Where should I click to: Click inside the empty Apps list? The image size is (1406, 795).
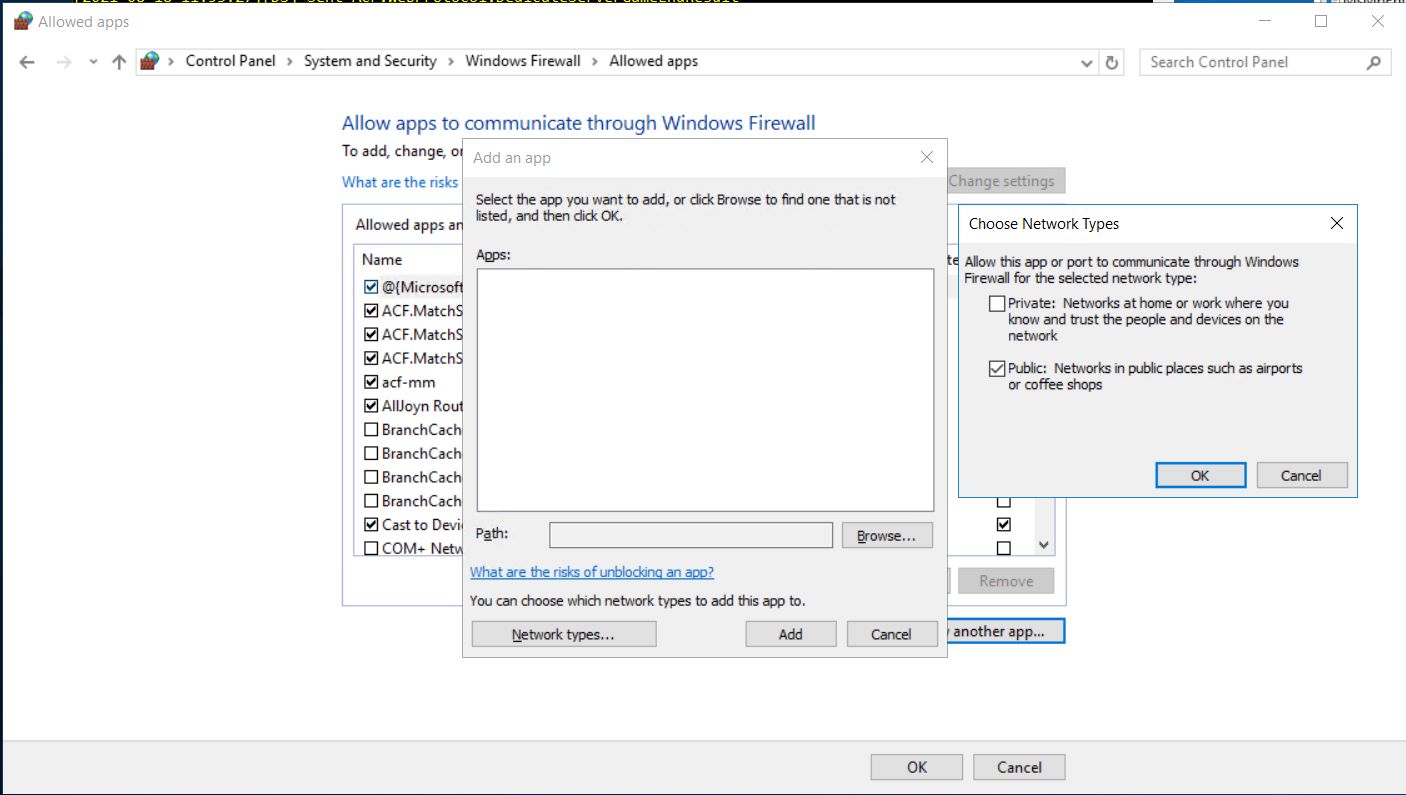[705, 390]
